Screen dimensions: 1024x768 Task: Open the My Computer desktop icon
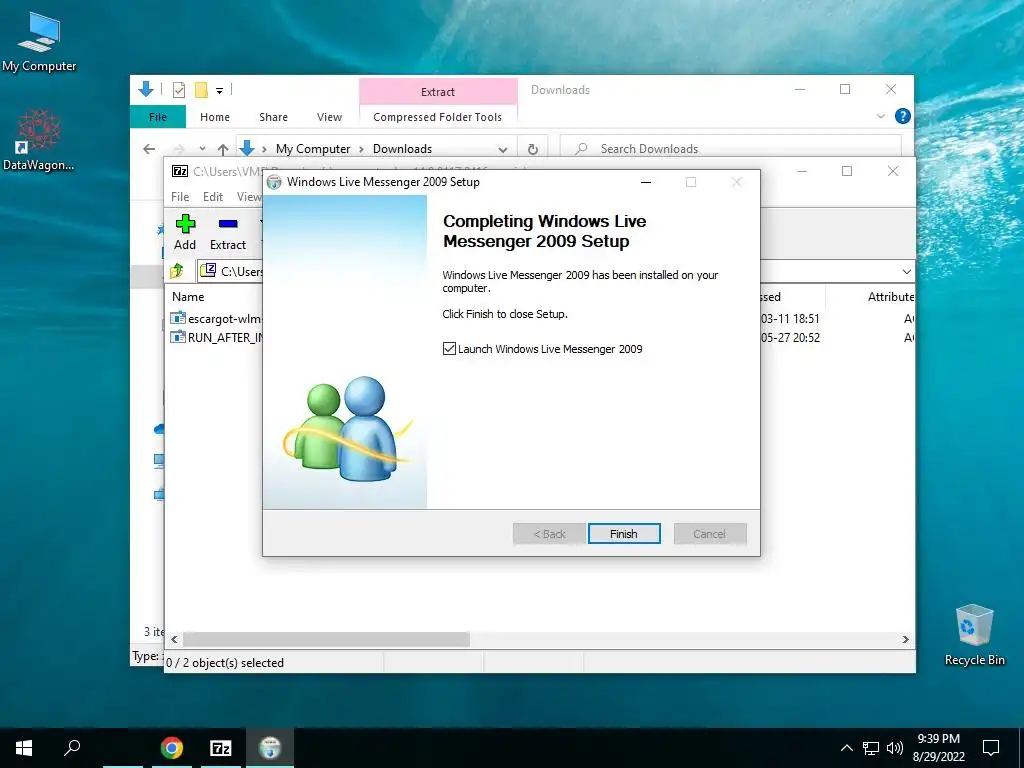pyautogui.click(x=39, y=42)
